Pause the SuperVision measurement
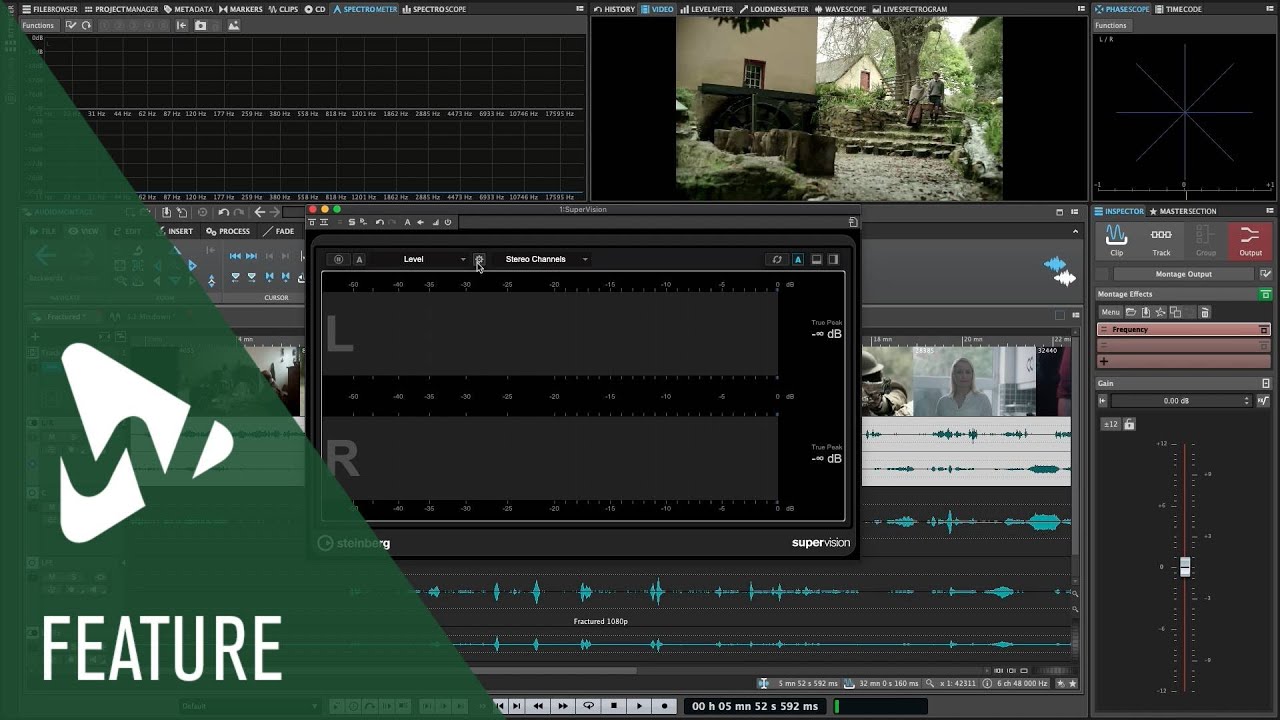The height and width of the screenshot is (720, 1280). (338, 259)
